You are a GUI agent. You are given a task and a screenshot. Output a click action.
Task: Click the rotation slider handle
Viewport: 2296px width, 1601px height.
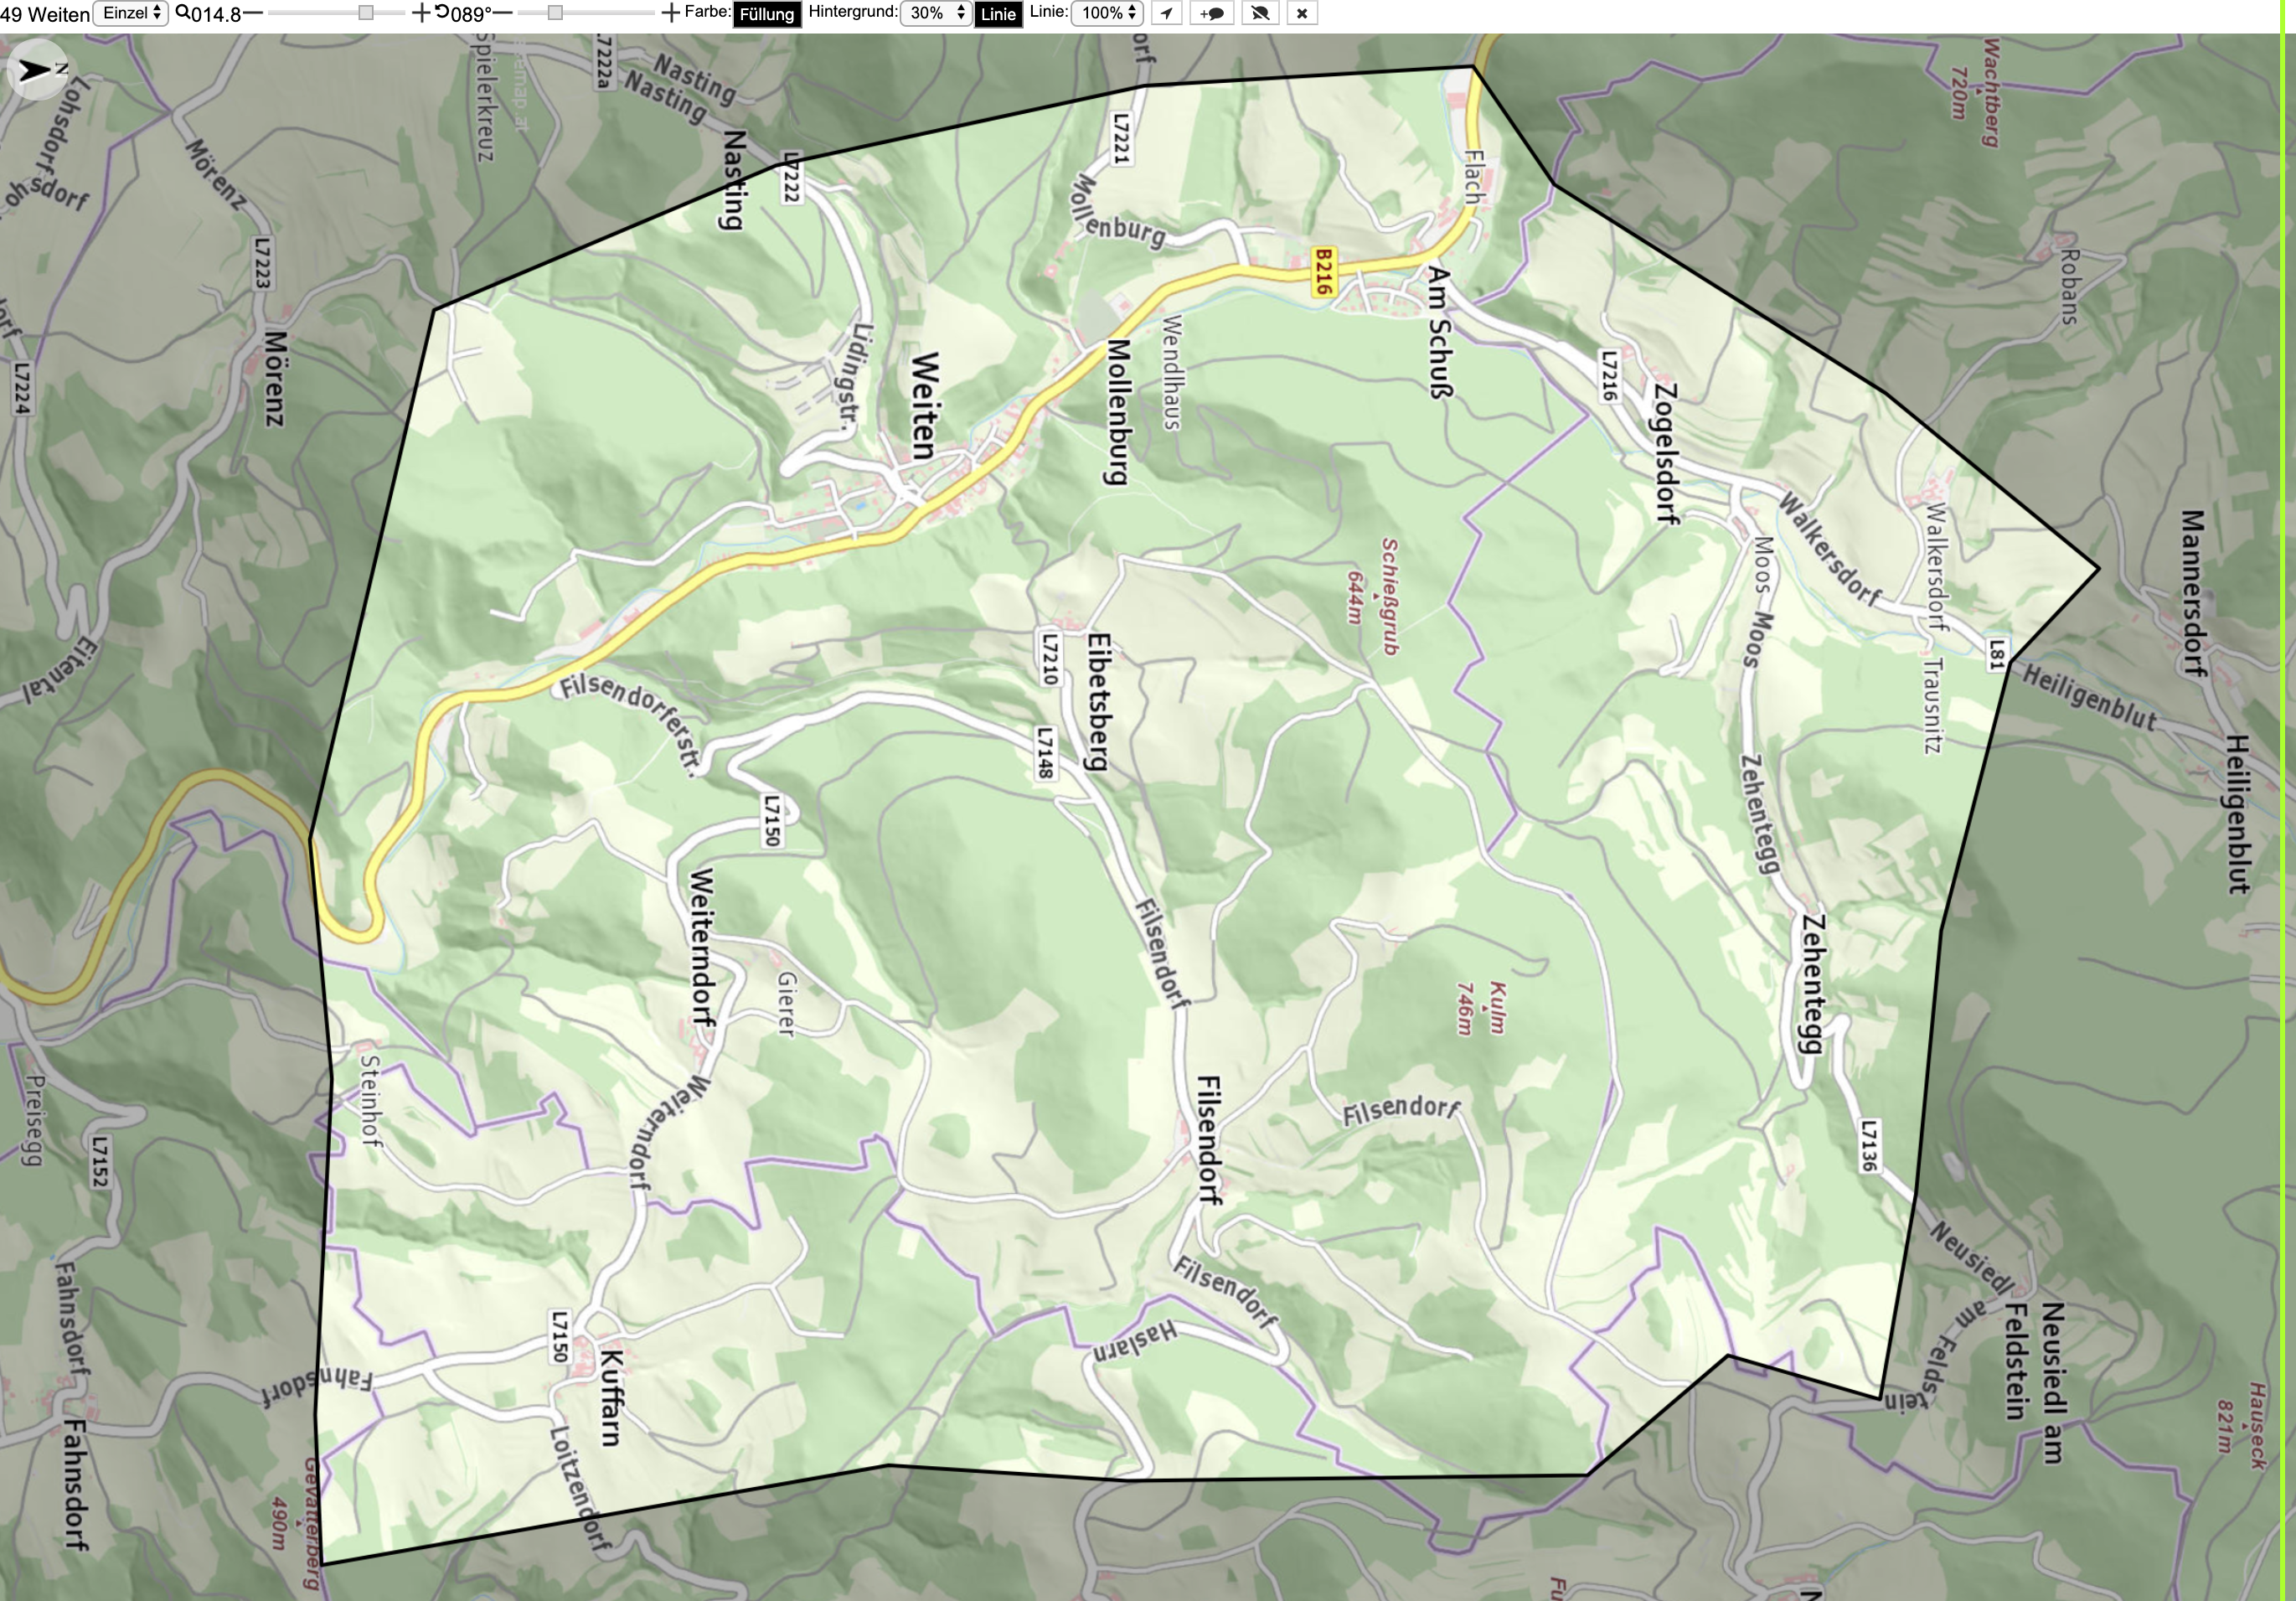pyautogui.click(x=555, y=13)
